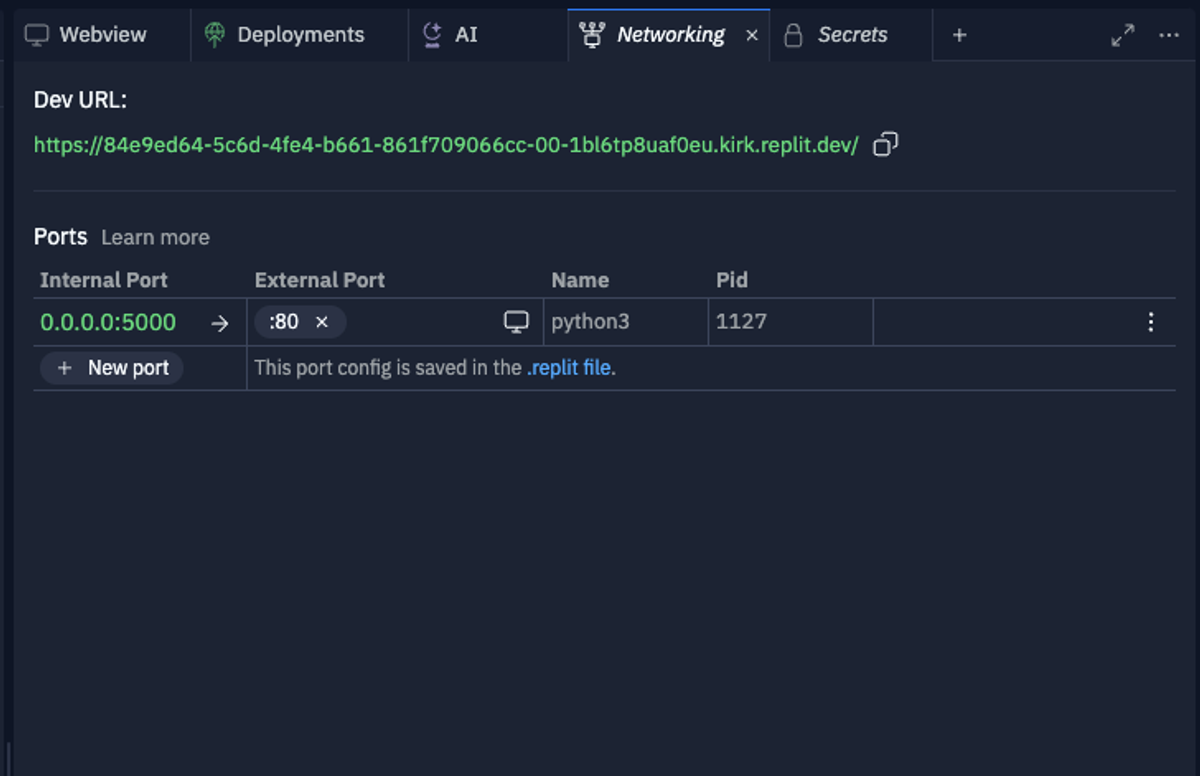Open port 80 in webview via monitor icon
This screenshot has width=1200, height=776.
click(516, 321)
